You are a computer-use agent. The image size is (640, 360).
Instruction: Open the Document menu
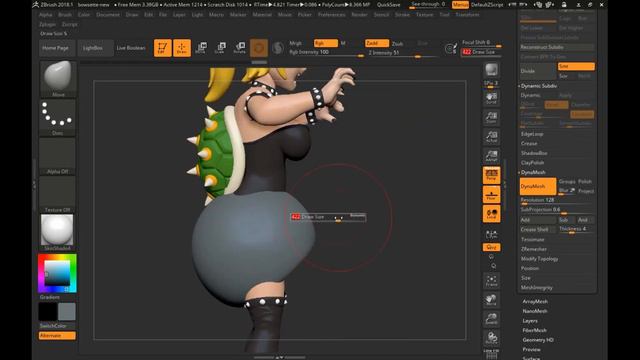[108, 15]
